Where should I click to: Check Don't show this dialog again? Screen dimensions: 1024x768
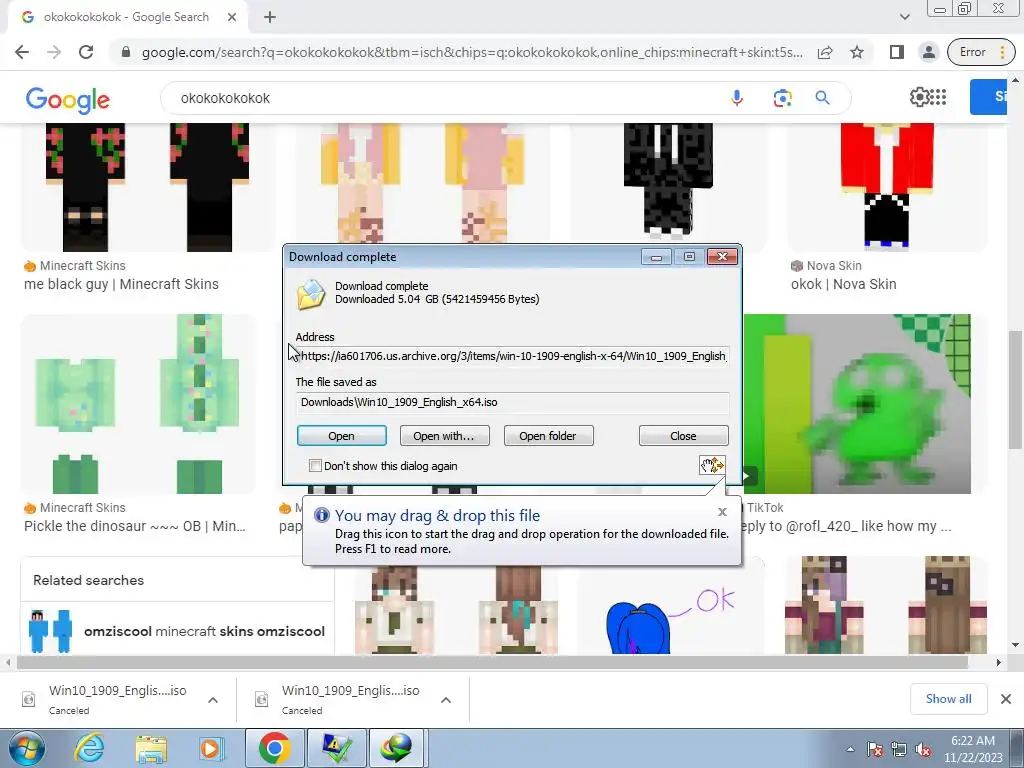click(315, 466)
